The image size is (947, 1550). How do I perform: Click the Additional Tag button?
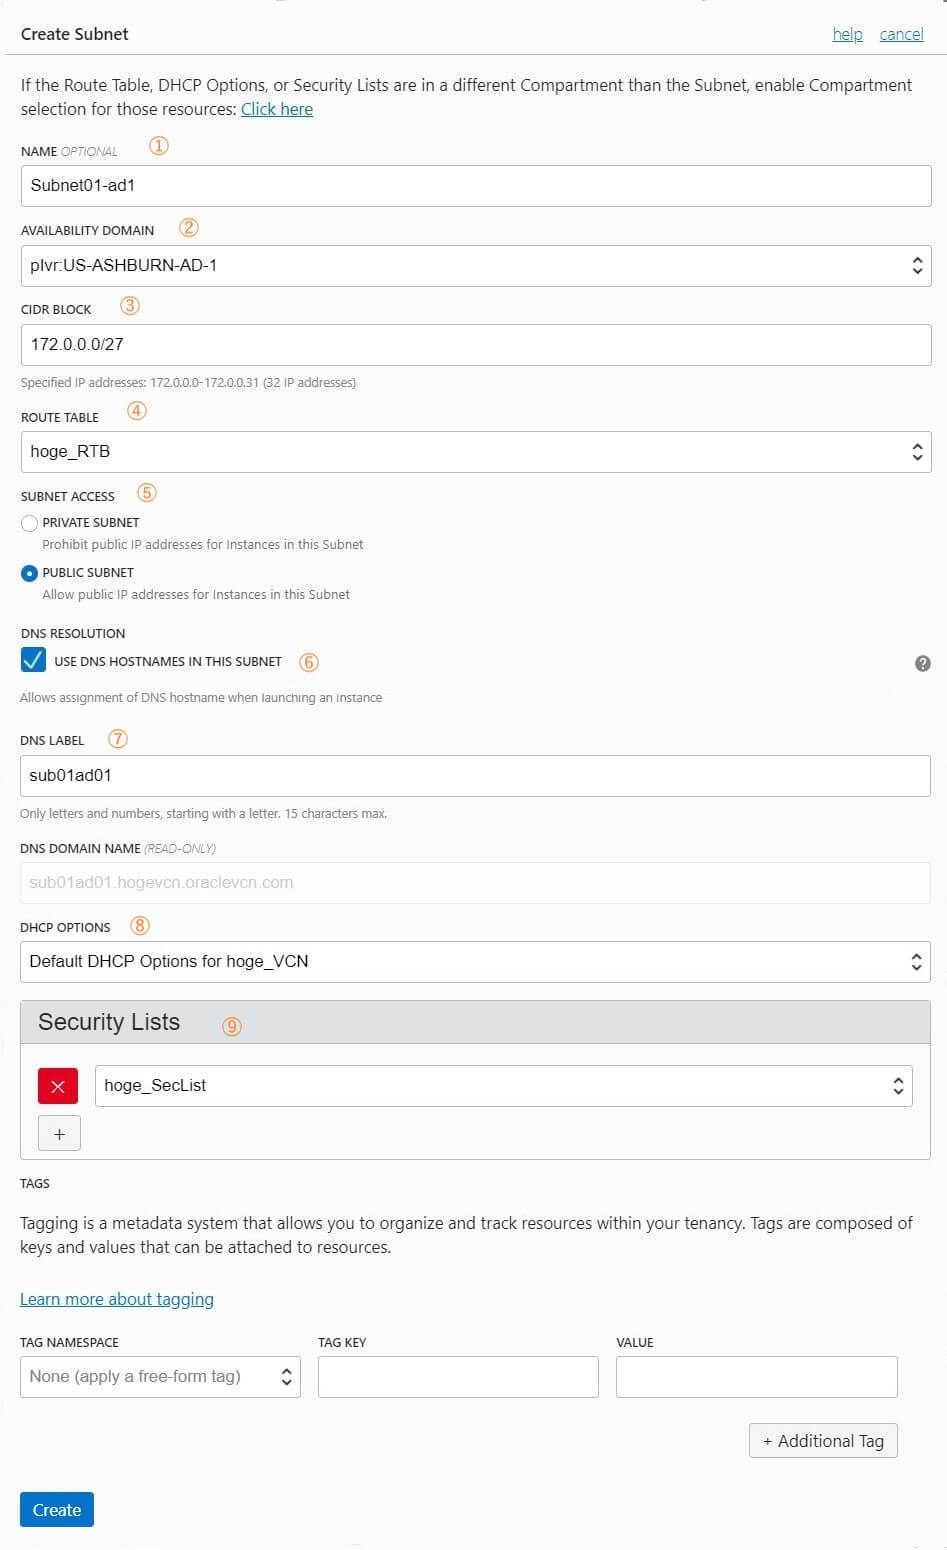(x=823, y=1441)
